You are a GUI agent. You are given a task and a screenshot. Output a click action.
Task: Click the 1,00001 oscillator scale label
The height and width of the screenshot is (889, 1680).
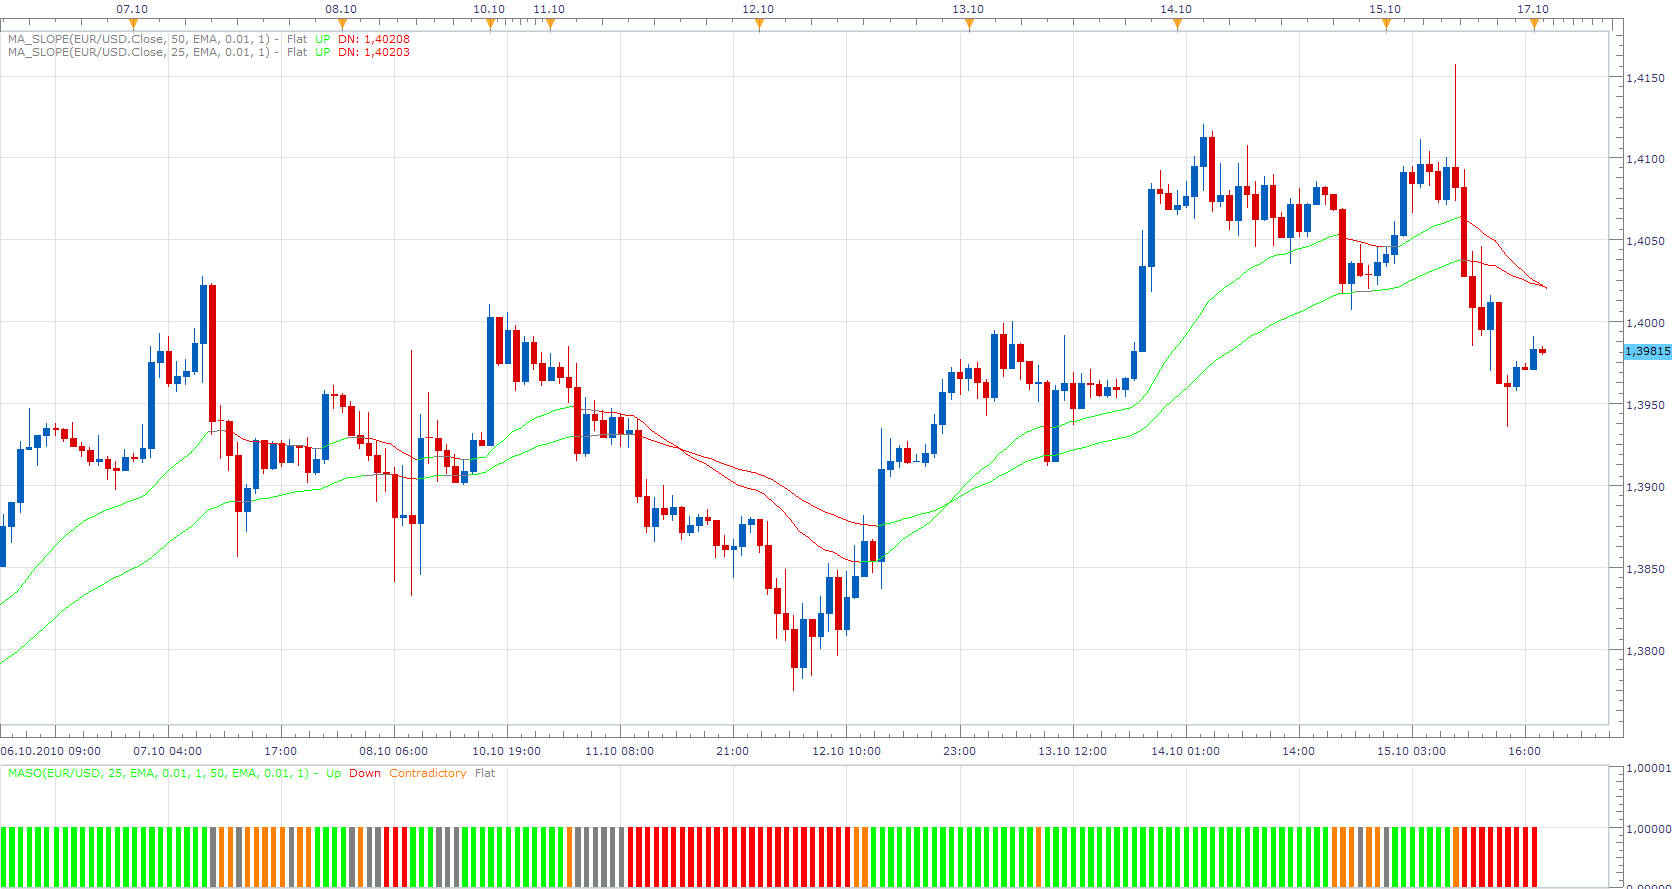tap(1648, 768)
